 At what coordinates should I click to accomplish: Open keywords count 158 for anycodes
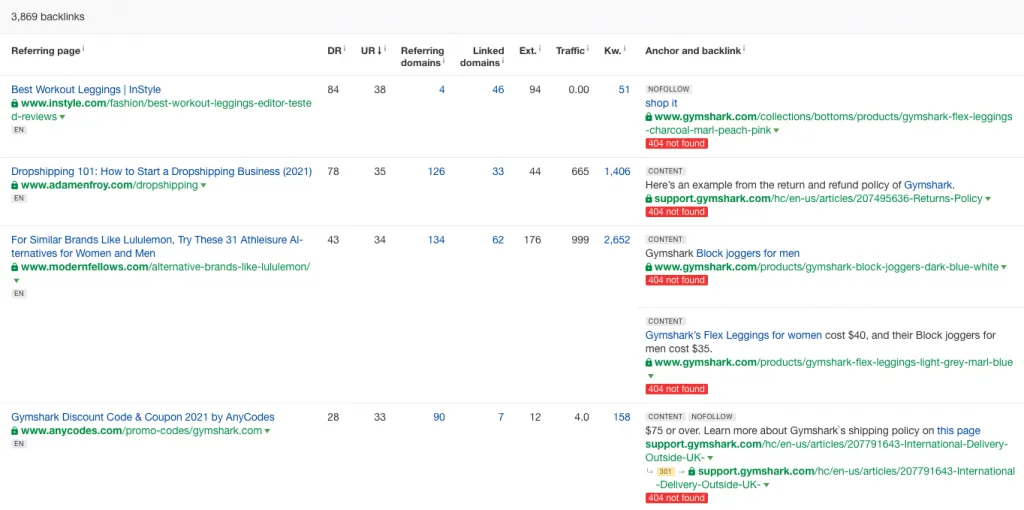coord(622,417)
